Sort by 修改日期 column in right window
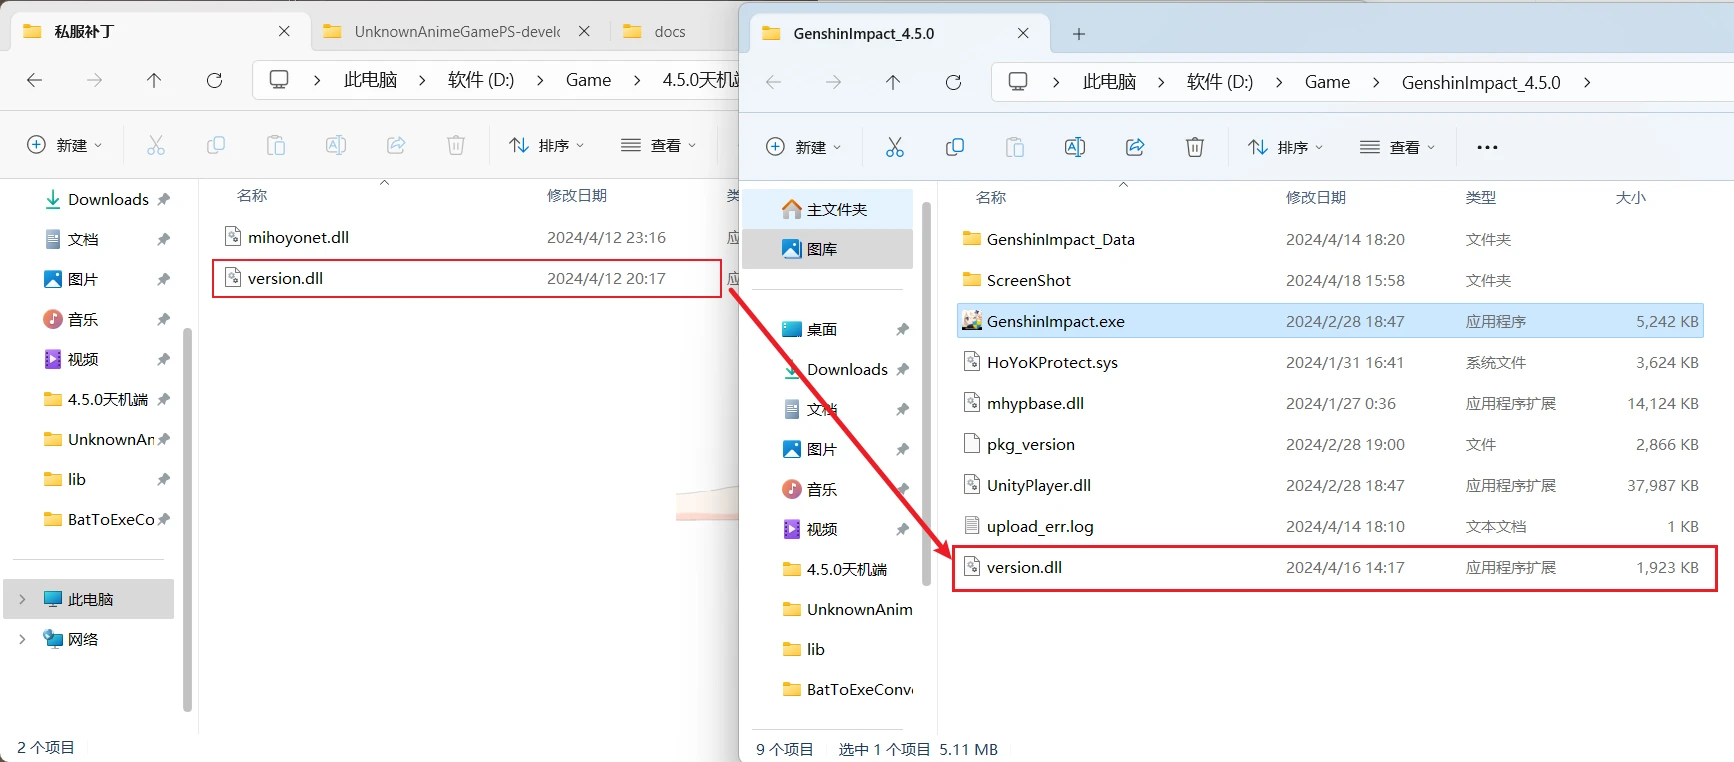Viewport: 1734px width, 762px height. point(1315,197)
